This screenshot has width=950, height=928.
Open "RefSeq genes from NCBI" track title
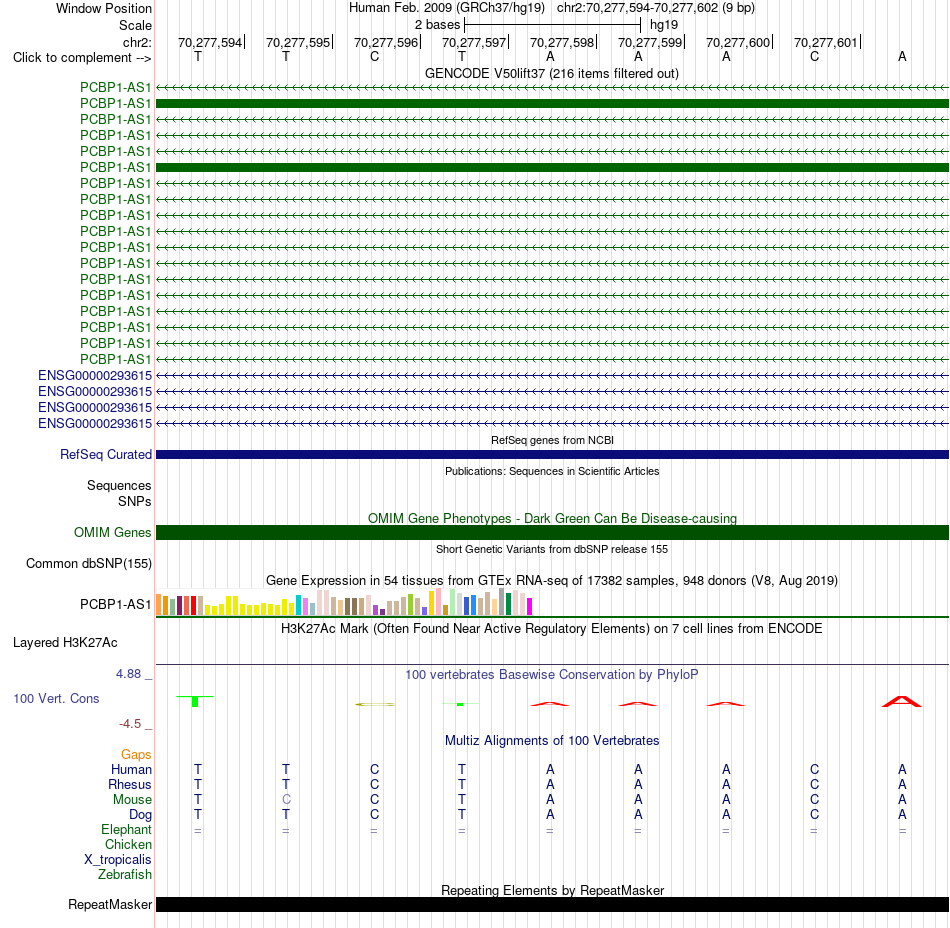(552, 440)
